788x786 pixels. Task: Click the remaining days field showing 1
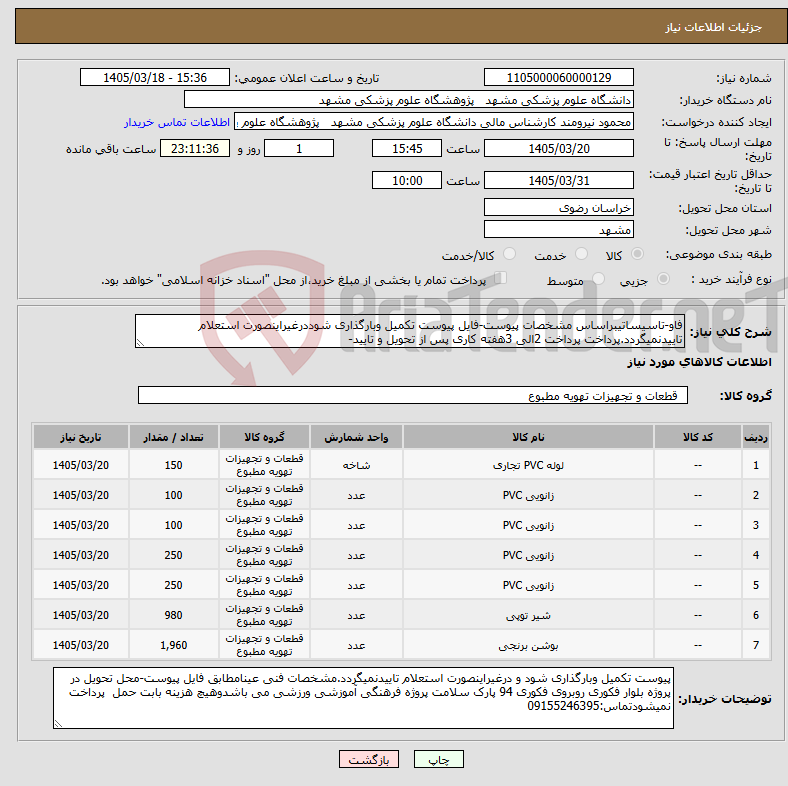coord(299,148)
